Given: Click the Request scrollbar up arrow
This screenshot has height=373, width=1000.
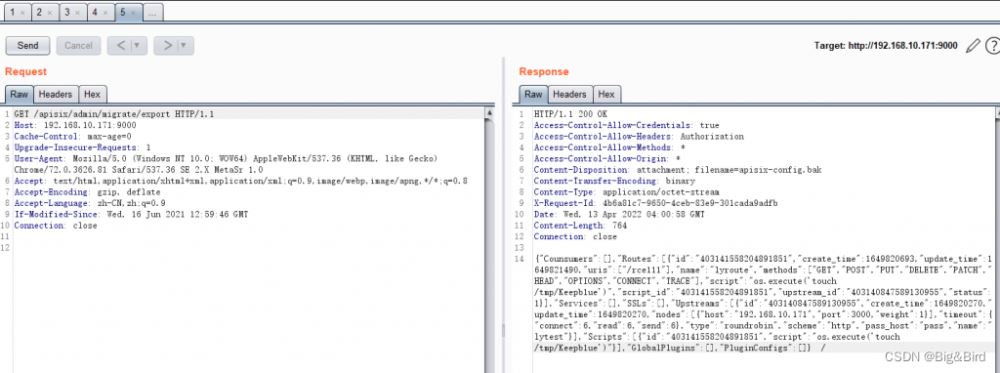Looking at the screenshot, I should point(490,113).
